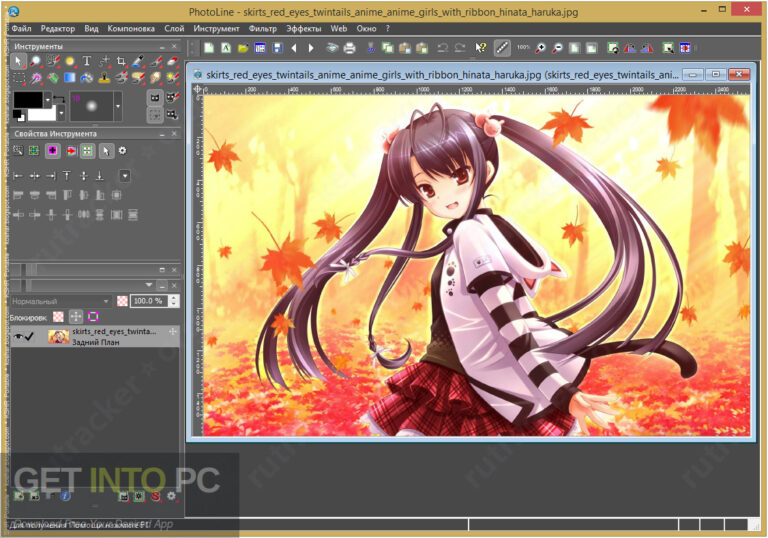
Task: Click the context help arrow-question icon
Action: [480, 48]
